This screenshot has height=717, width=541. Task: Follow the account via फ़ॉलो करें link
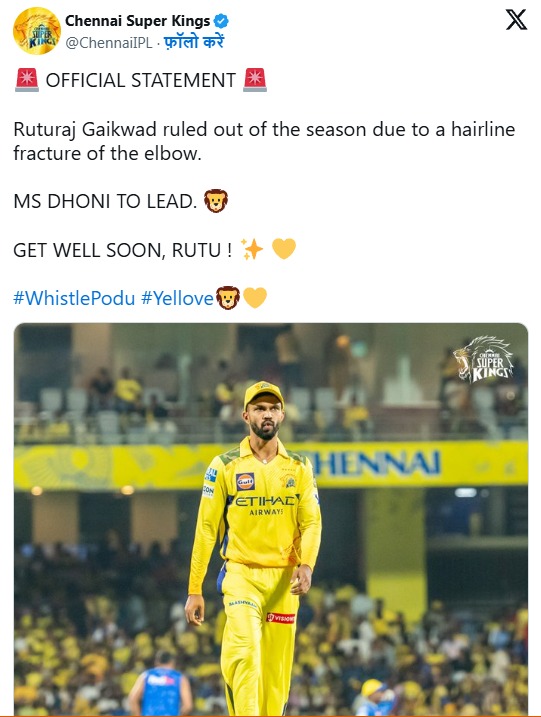point(194,42)
